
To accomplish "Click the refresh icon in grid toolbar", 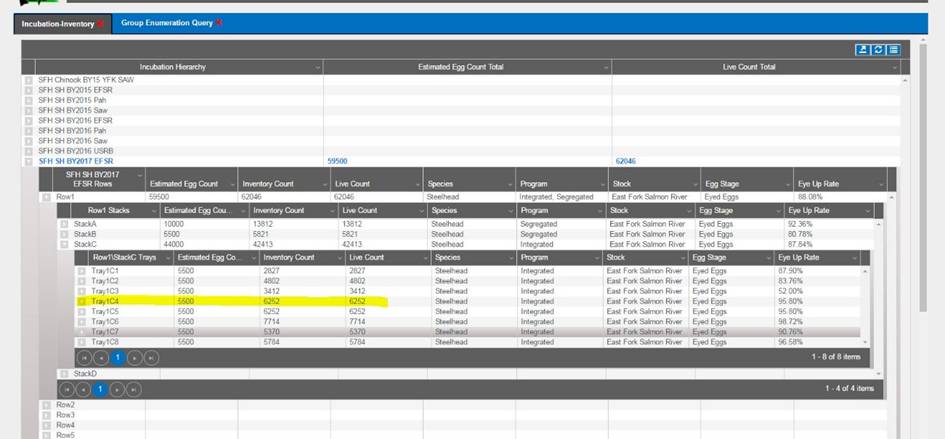I will (877, 50).
